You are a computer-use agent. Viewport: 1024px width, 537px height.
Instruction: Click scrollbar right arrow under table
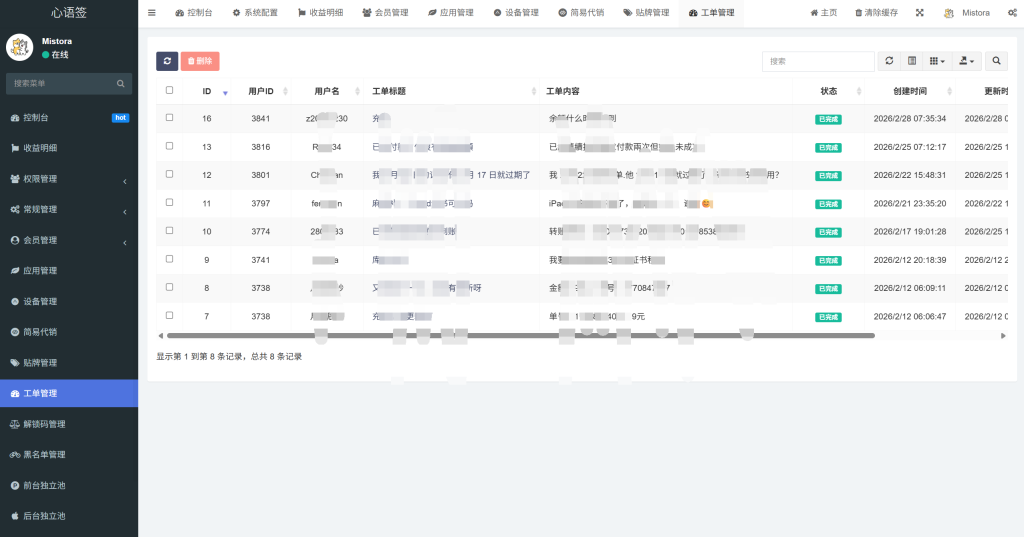1003,336
